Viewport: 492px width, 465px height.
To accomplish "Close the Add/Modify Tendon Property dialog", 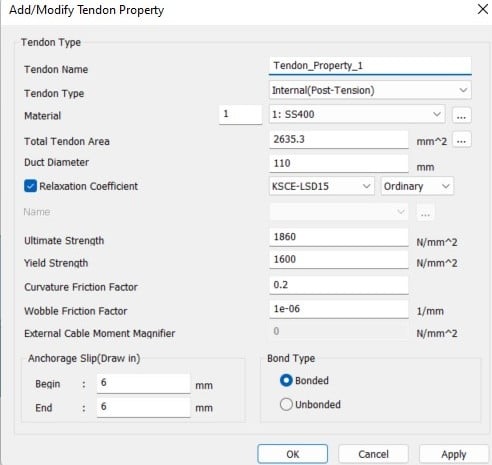I will [x=483, y=9].
